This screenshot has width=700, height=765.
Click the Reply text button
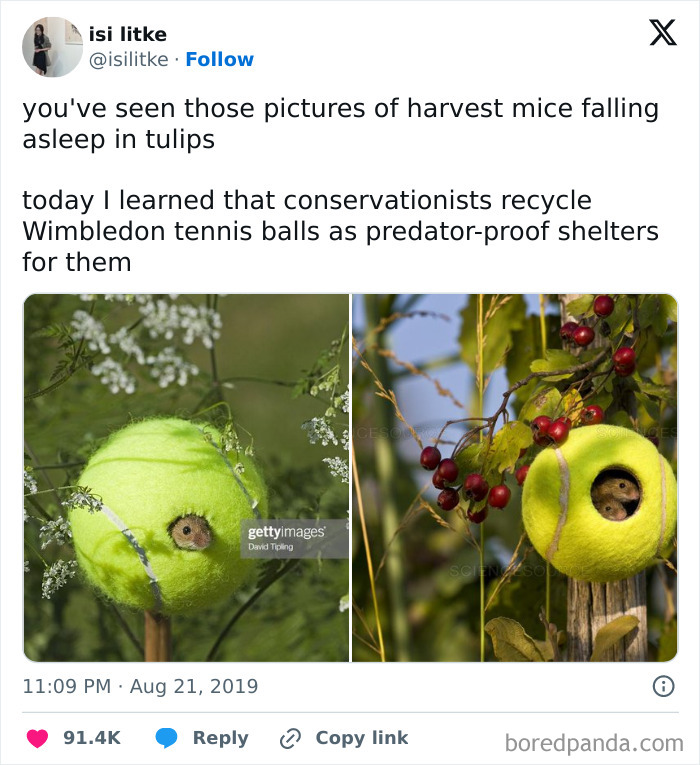[x=220, y=738]
